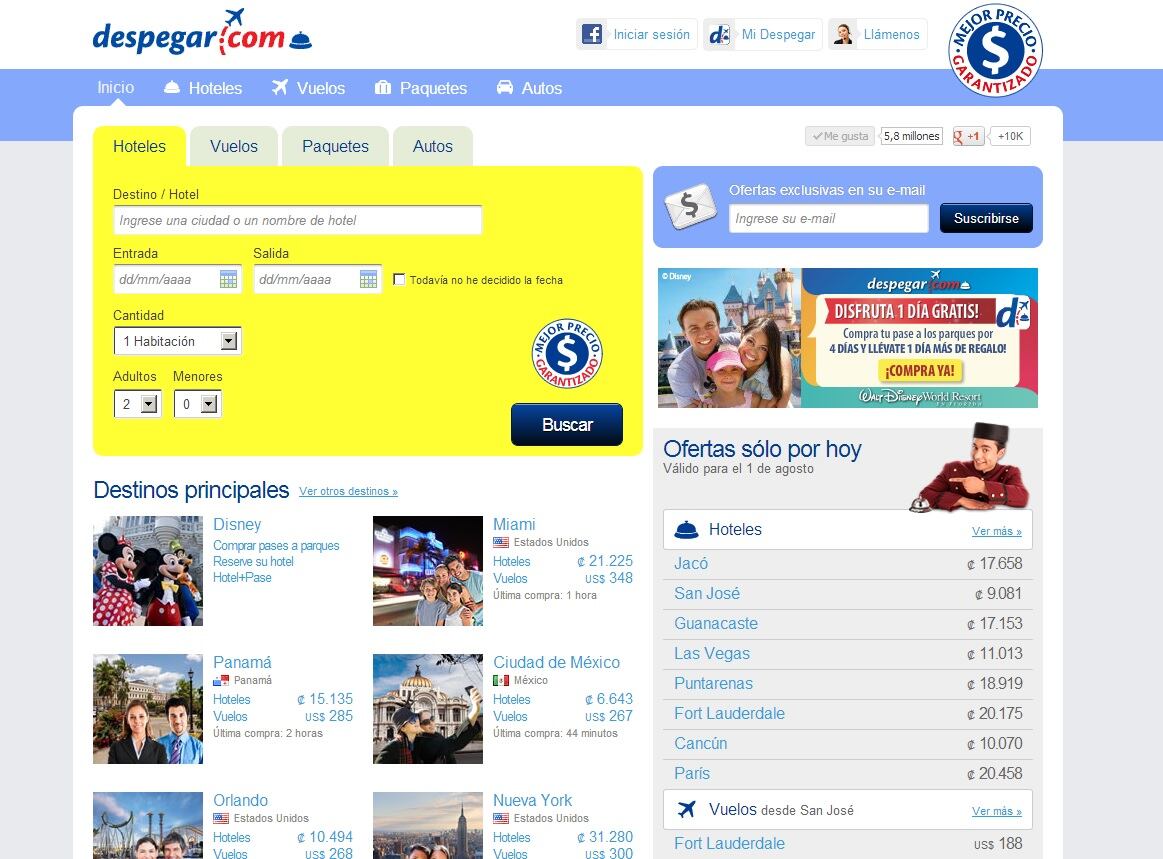
Task: Click the Mi Despegar logo icon
Action: (x=719, y=34)
